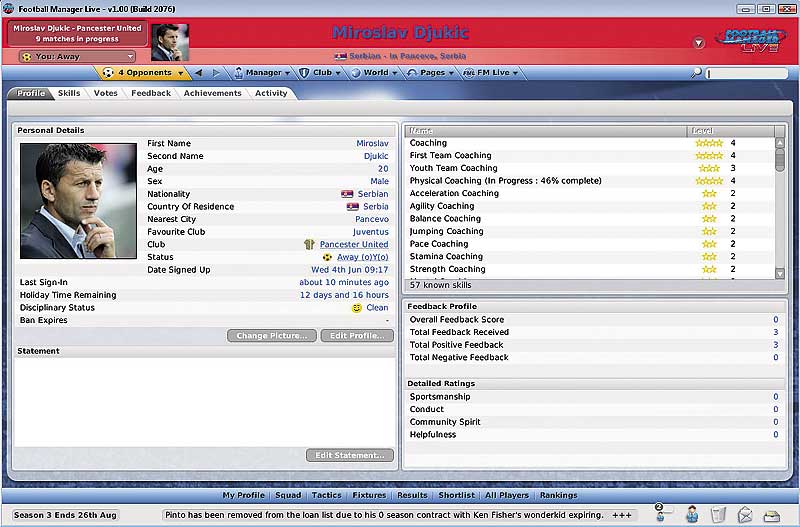Click the header manager photo thumbnail
The width and height of the screenshot is (800, 527).
170,42
